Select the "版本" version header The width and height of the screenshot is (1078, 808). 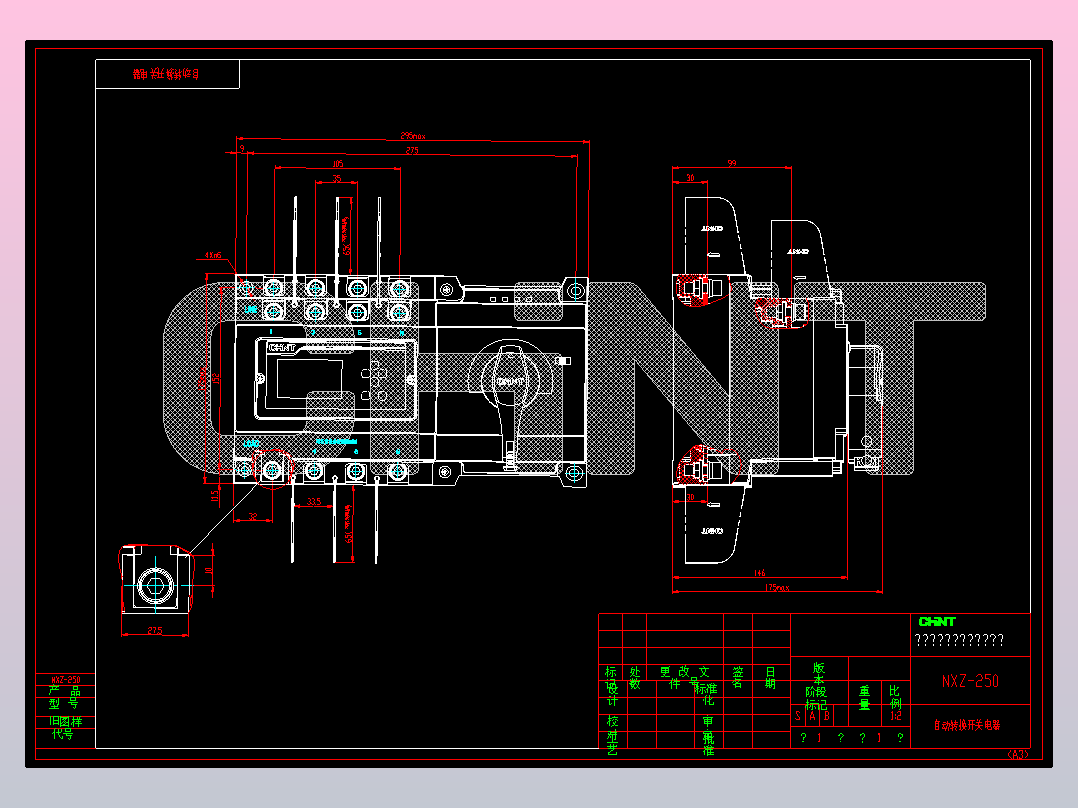818,674
